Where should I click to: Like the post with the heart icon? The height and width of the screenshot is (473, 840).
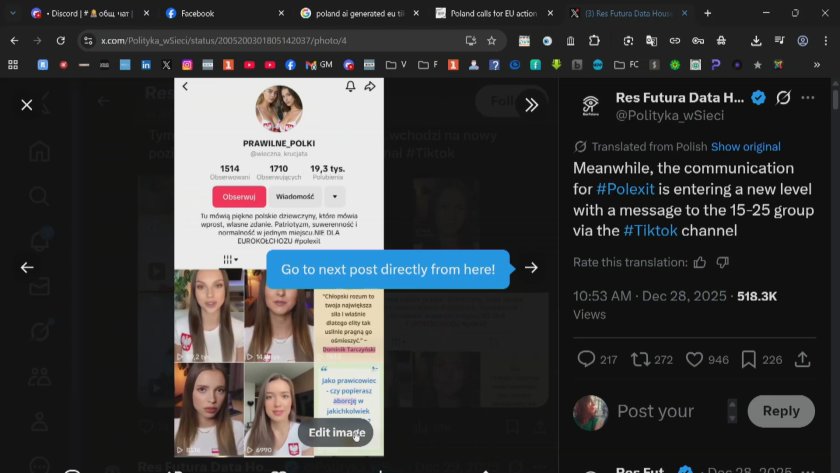tap(690, 360)
